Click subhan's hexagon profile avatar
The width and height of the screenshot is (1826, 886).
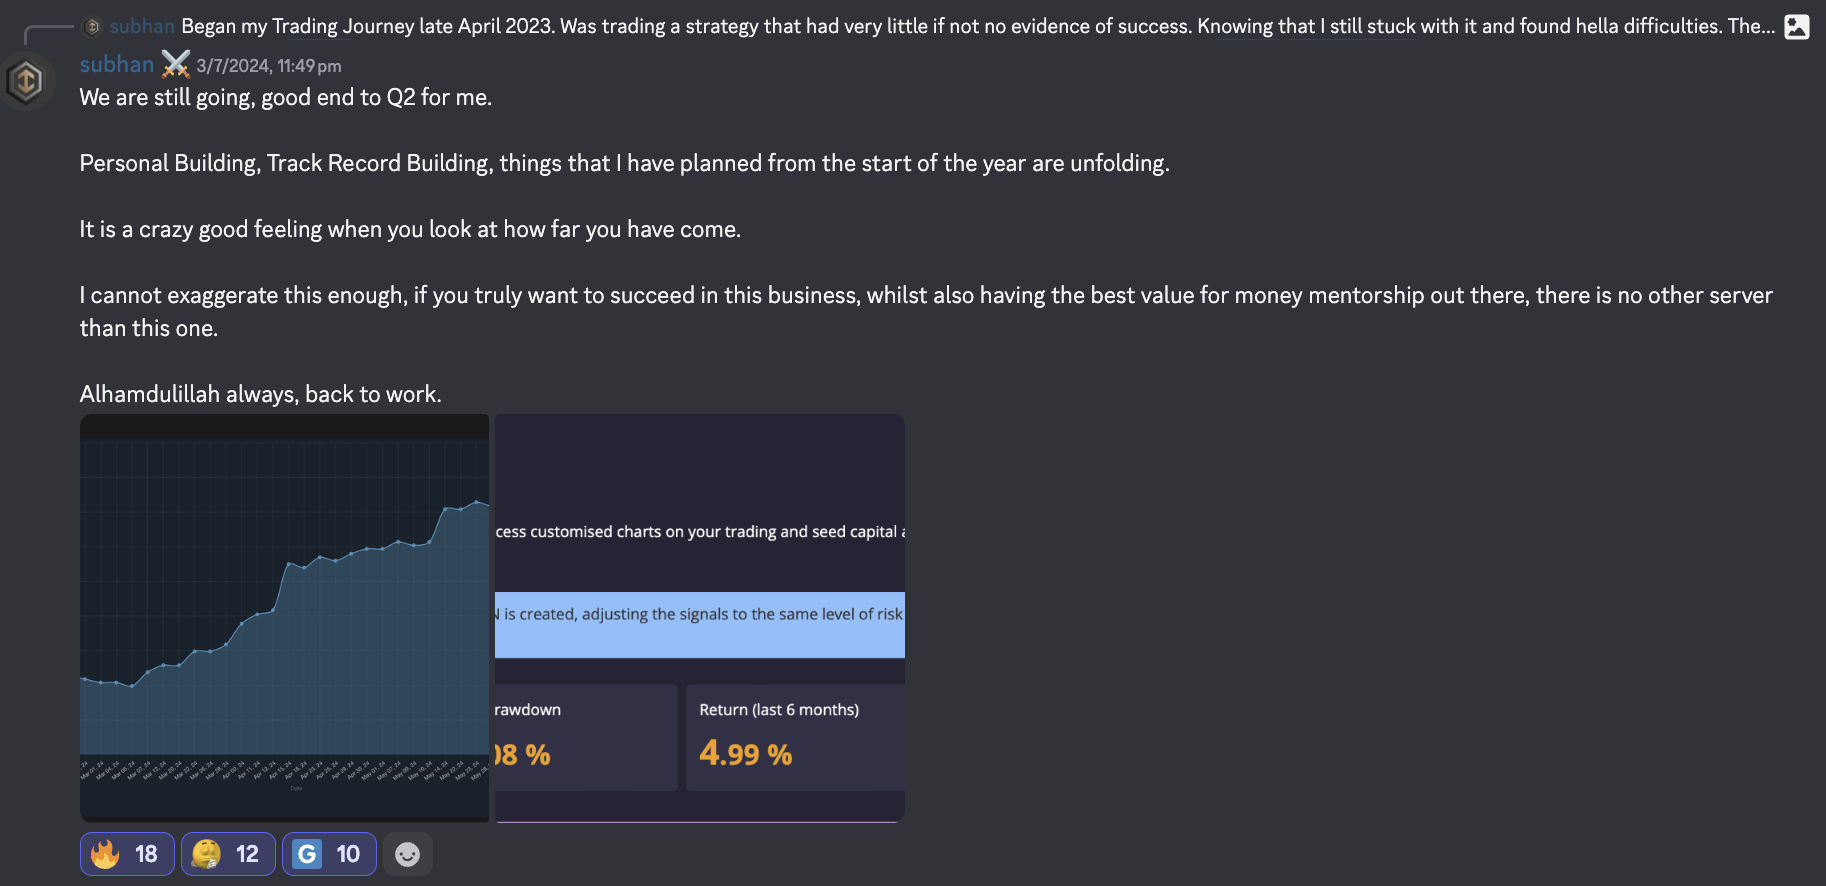(27, 81)
